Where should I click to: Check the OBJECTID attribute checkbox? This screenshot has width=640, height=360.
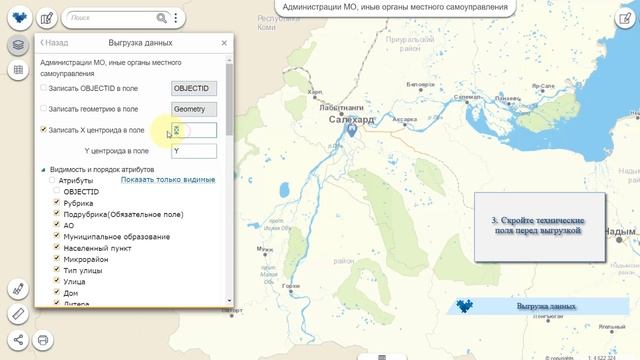[57, 191]
